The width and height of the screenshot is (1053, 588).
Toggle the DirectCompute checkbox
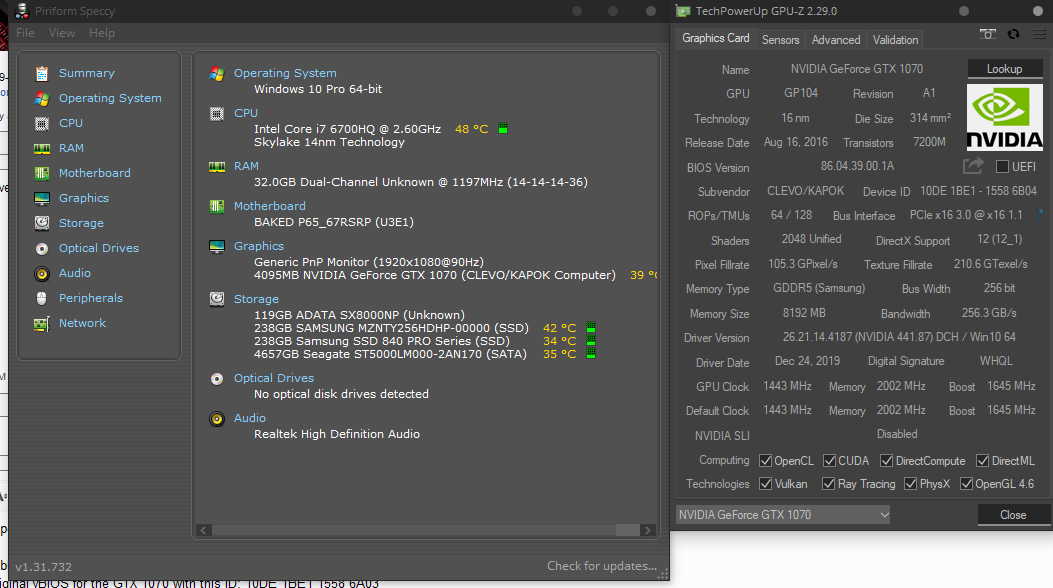coord(886,460)
